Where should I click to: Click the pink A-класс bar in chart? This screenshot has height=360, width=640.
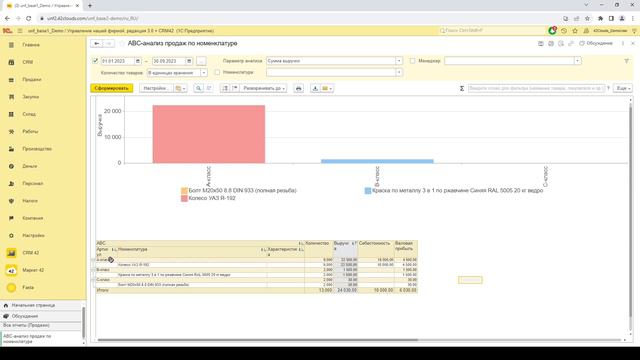point(209,134)
